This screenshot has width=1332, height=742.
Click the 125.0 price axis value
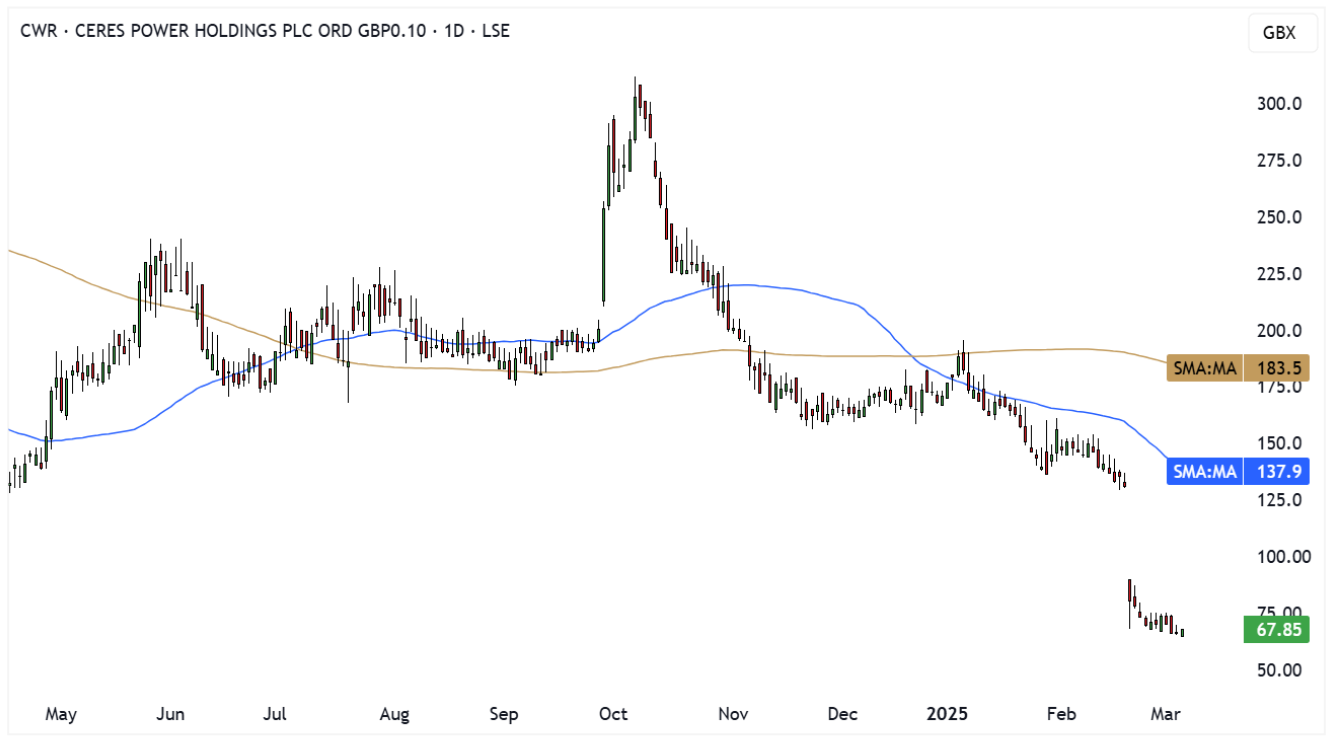(1278, 500)
